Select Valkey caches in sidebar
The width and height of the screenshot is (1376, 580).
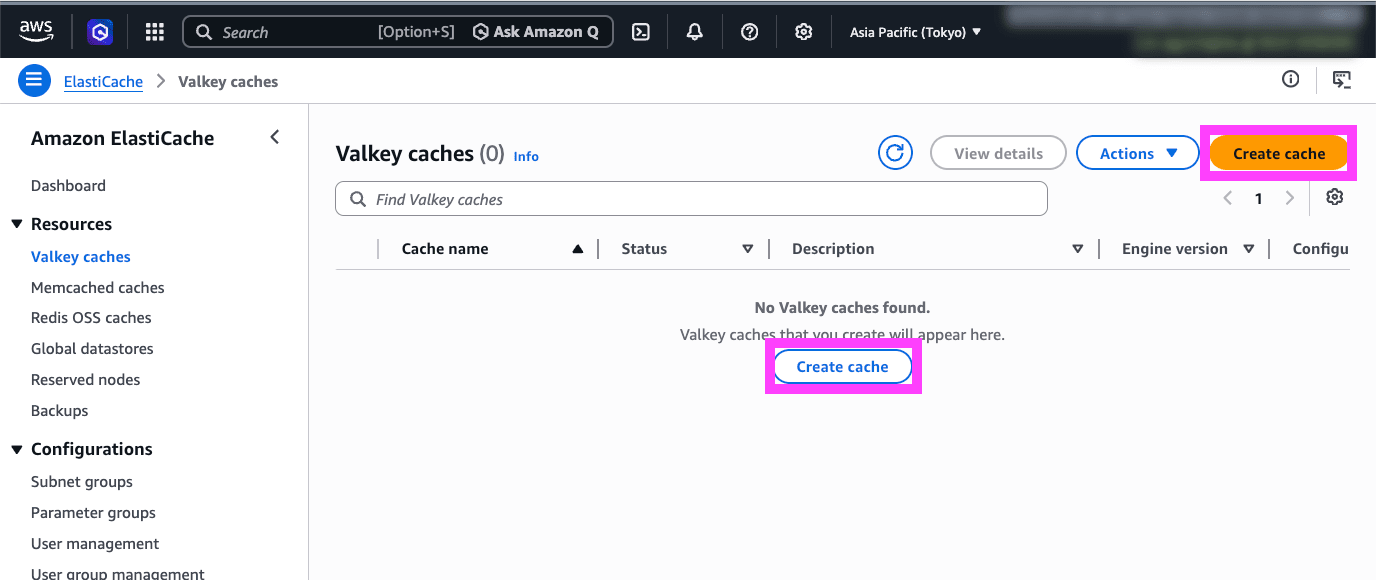click(x=81, y=257)
